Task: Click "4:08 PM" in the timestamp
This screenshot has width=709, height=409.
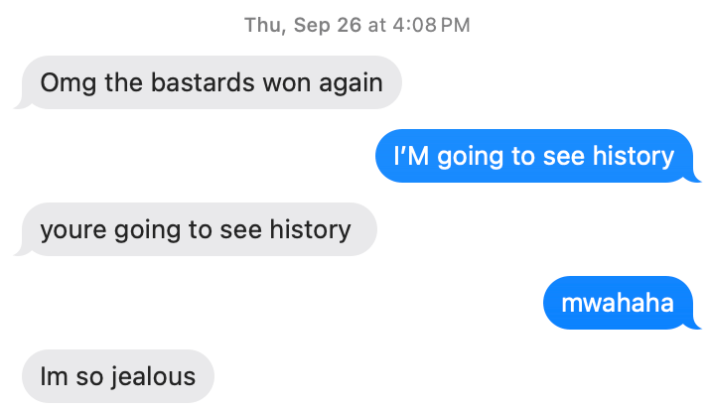Action: coord(431,25)
